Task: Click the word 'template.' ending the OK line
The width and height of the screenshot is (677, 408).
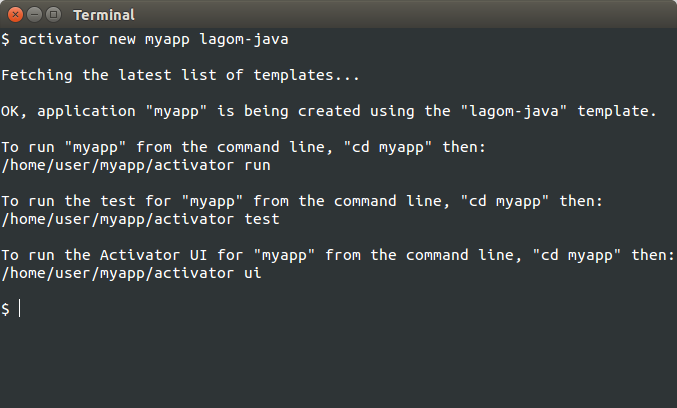Action: click(617, 111)
